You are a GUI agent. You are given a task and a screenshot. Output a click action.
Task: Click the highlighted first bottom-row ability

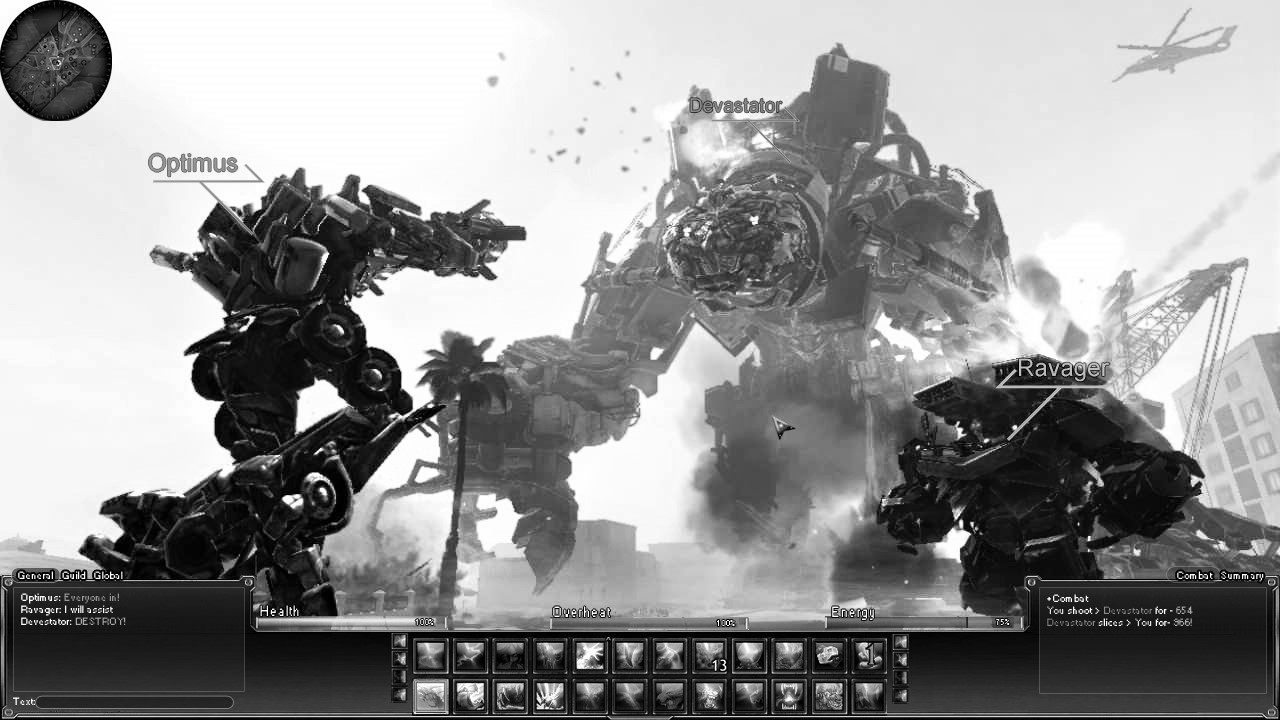tap(431, 696)
